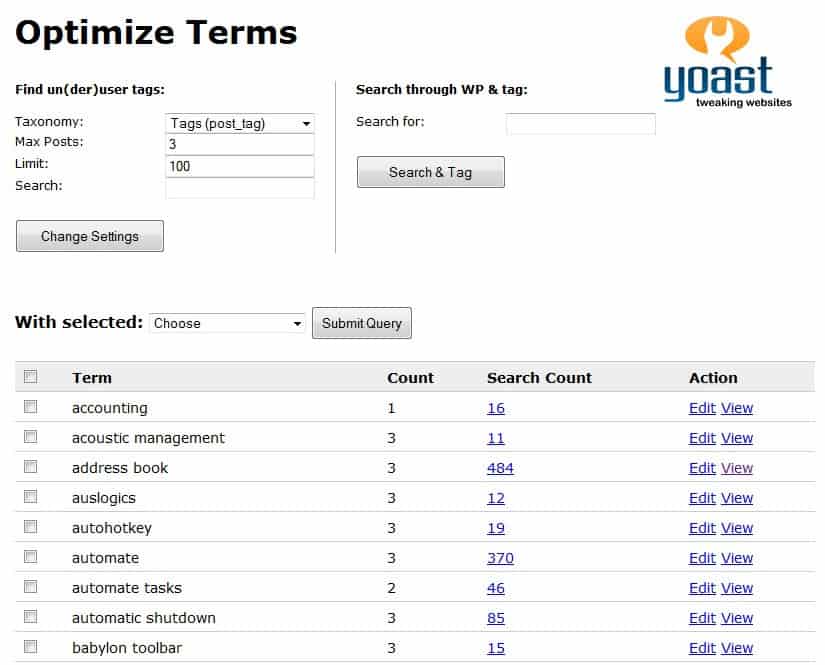825x665 pixels.
Task: Click the Change Settings button
Action: pyautogui.click(x=89, y=235)
